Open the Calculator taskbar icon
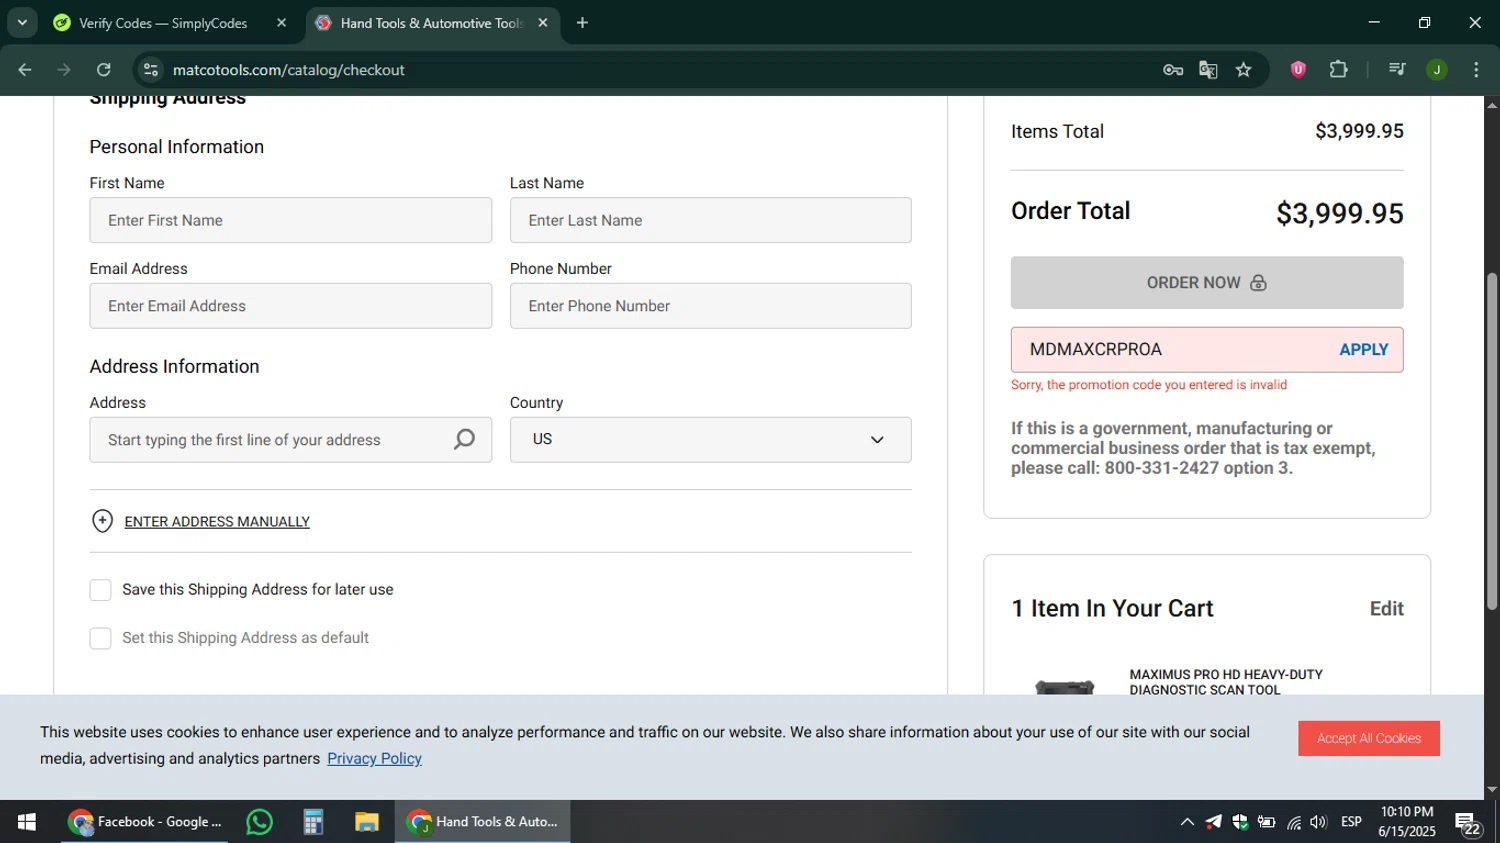The height and width of the screenshot is (843, 1500). 313,822
